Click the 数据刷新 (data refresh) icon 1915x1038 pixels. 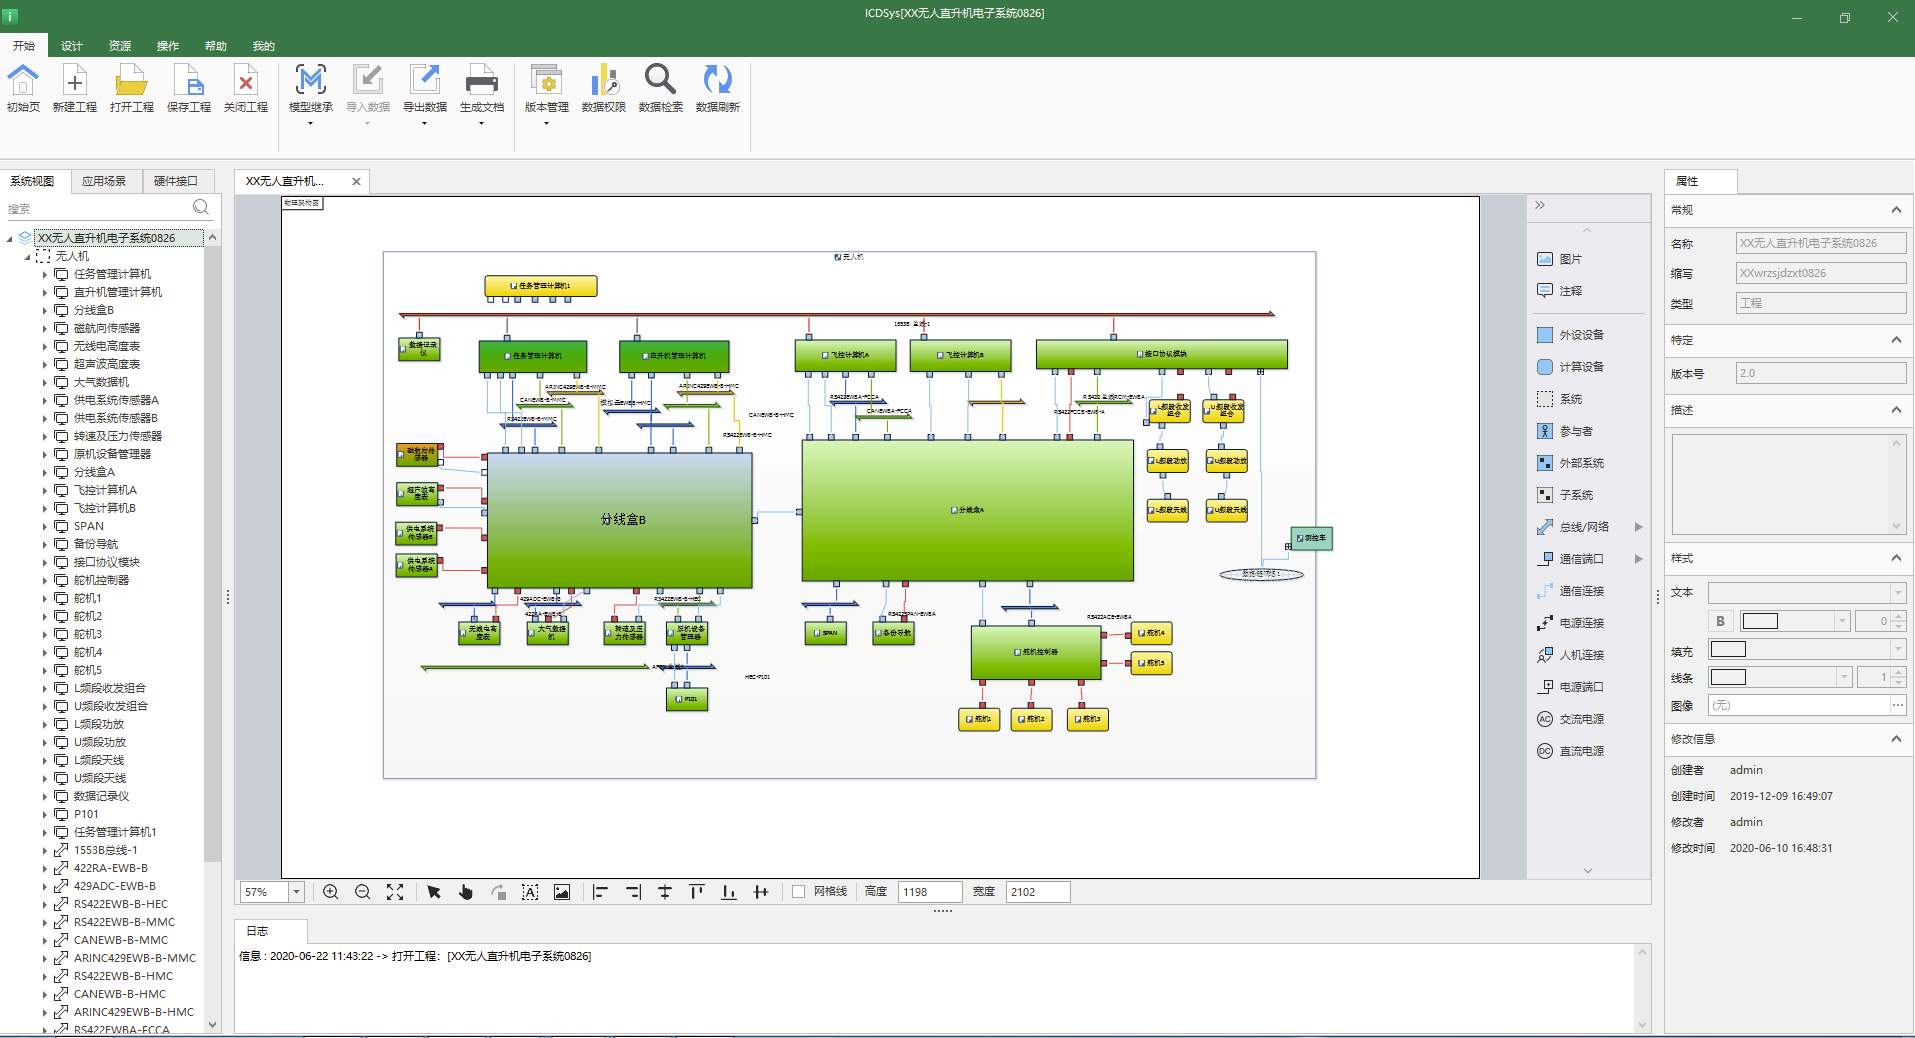coord(717,81)
